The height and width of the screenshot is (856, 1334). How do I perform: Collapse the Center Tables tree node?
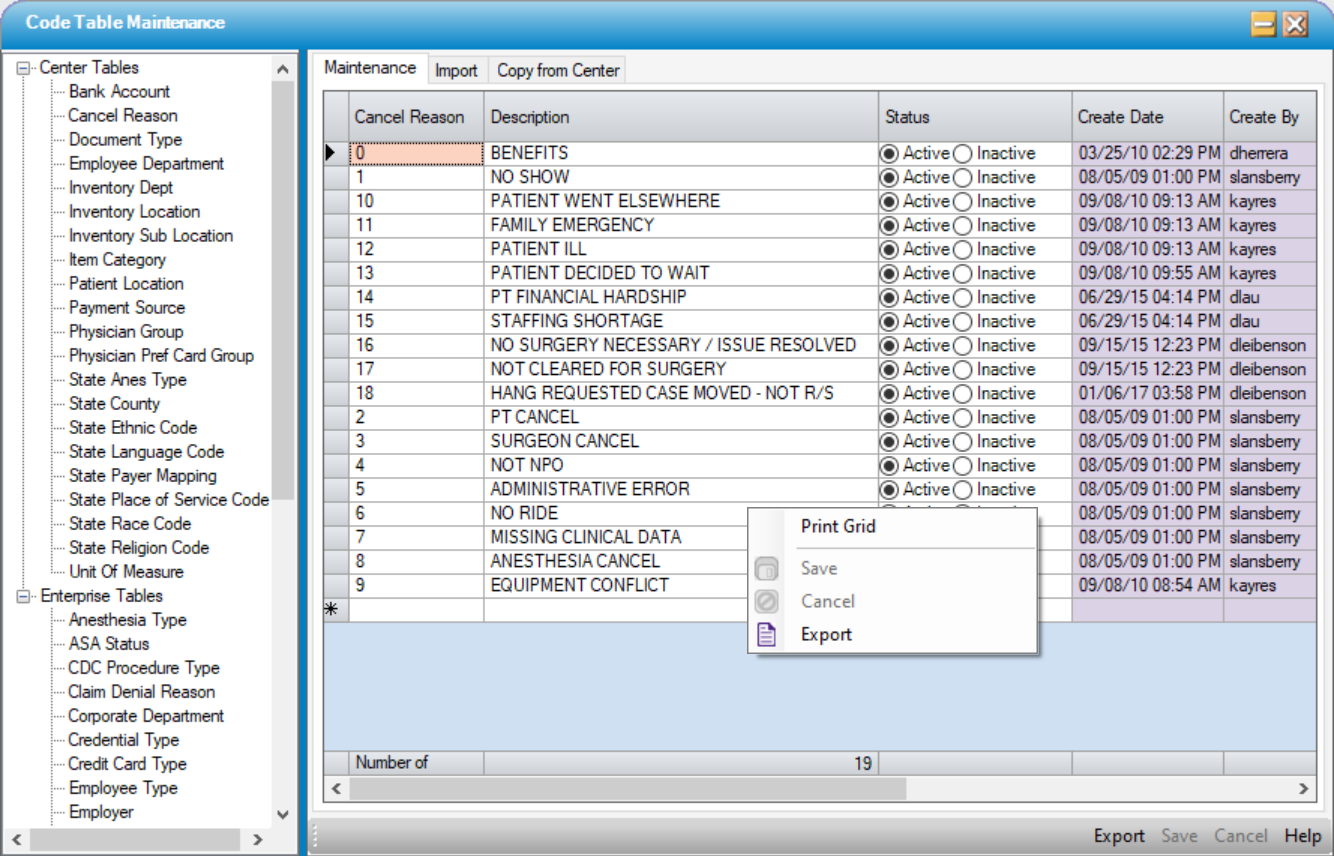coord(24,68)
